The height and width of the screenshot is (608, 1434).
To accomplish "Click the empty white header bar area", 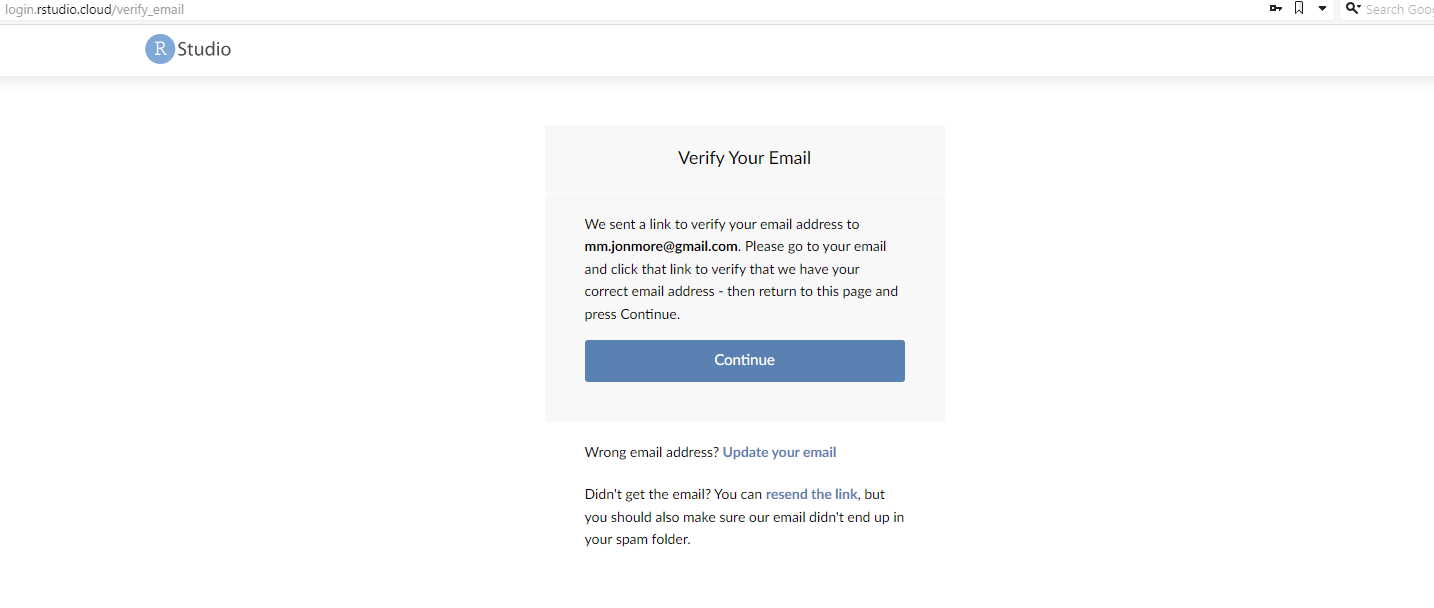I will (x=800, y=50).
